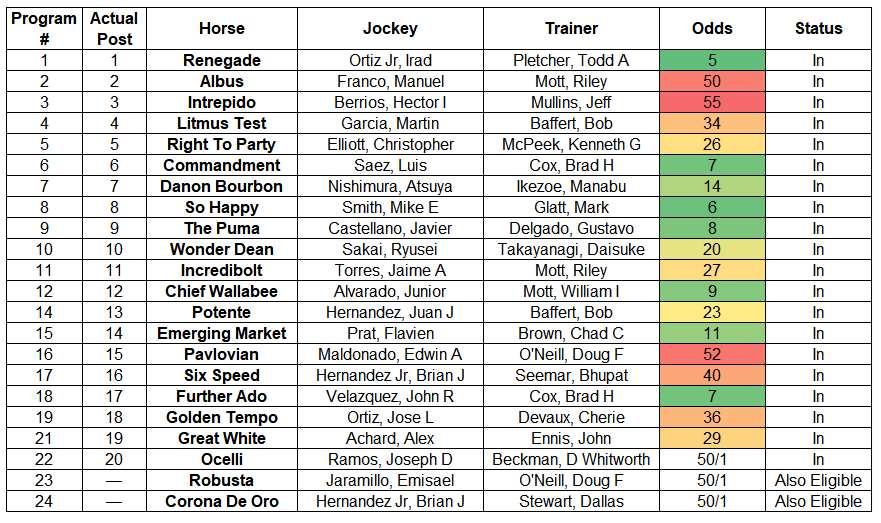Click trainer Takayanagi, Daisuke
This screenshot has height=523, width=881.
point(571,249)
